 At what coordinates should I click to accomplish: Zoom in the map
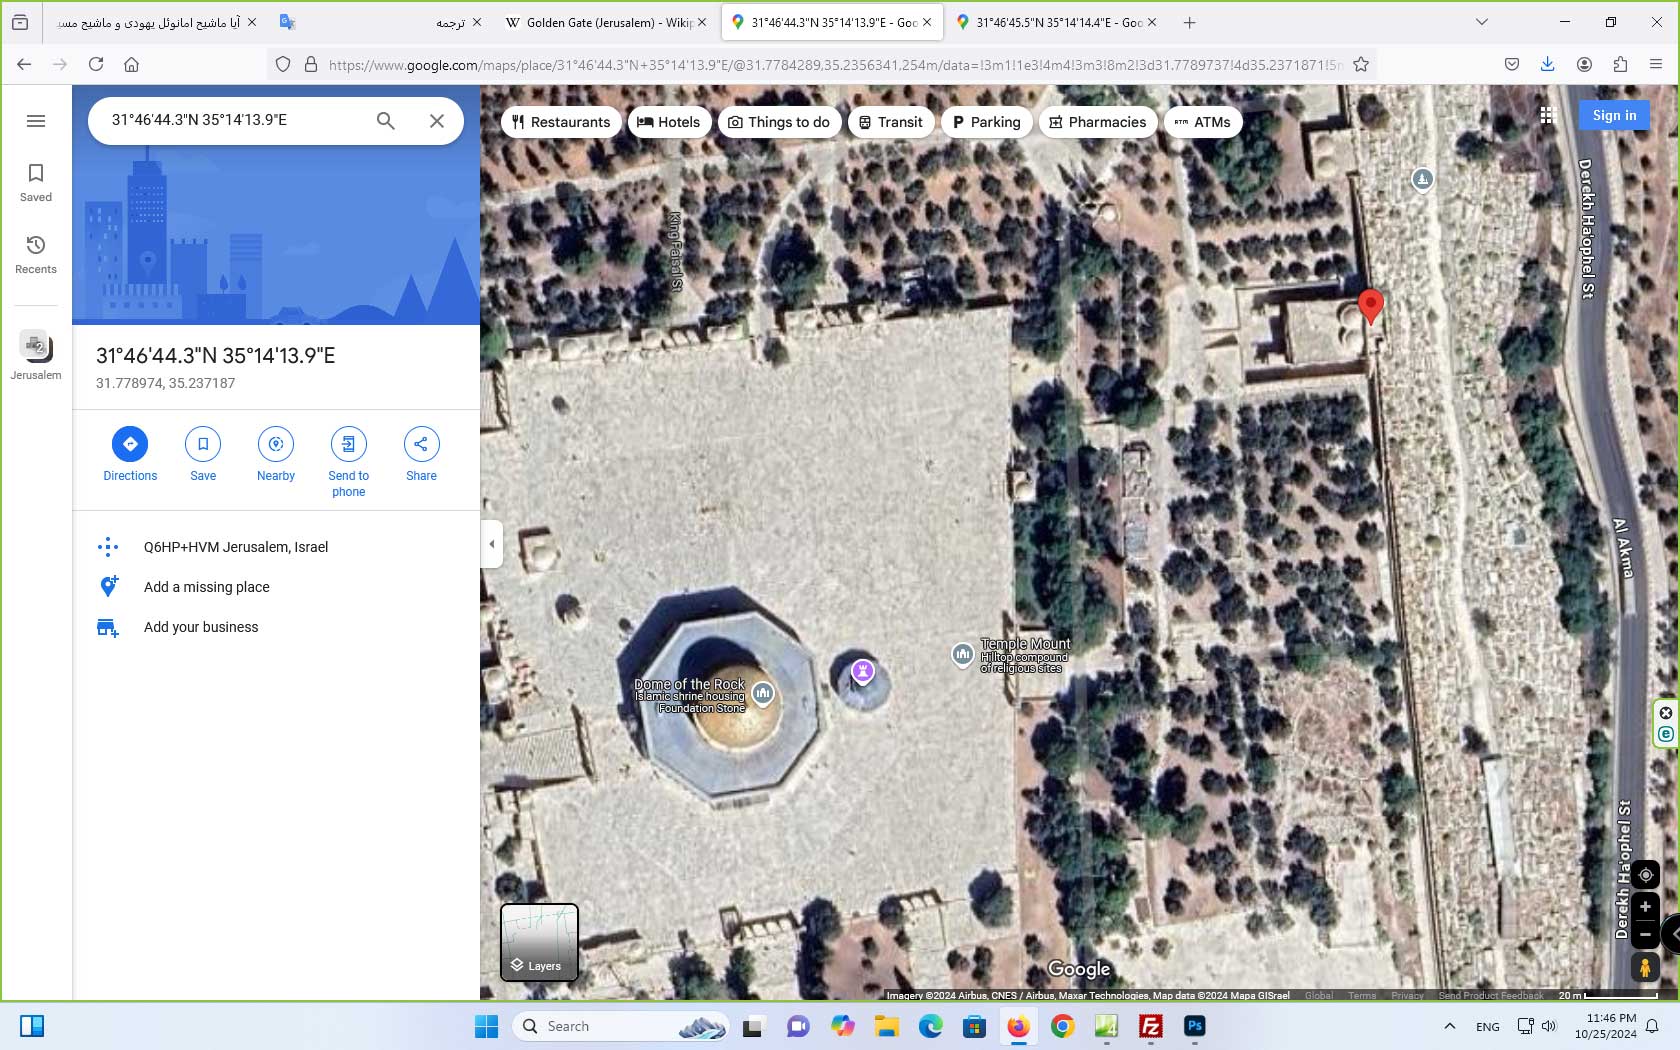click(x=1645, y=907)
